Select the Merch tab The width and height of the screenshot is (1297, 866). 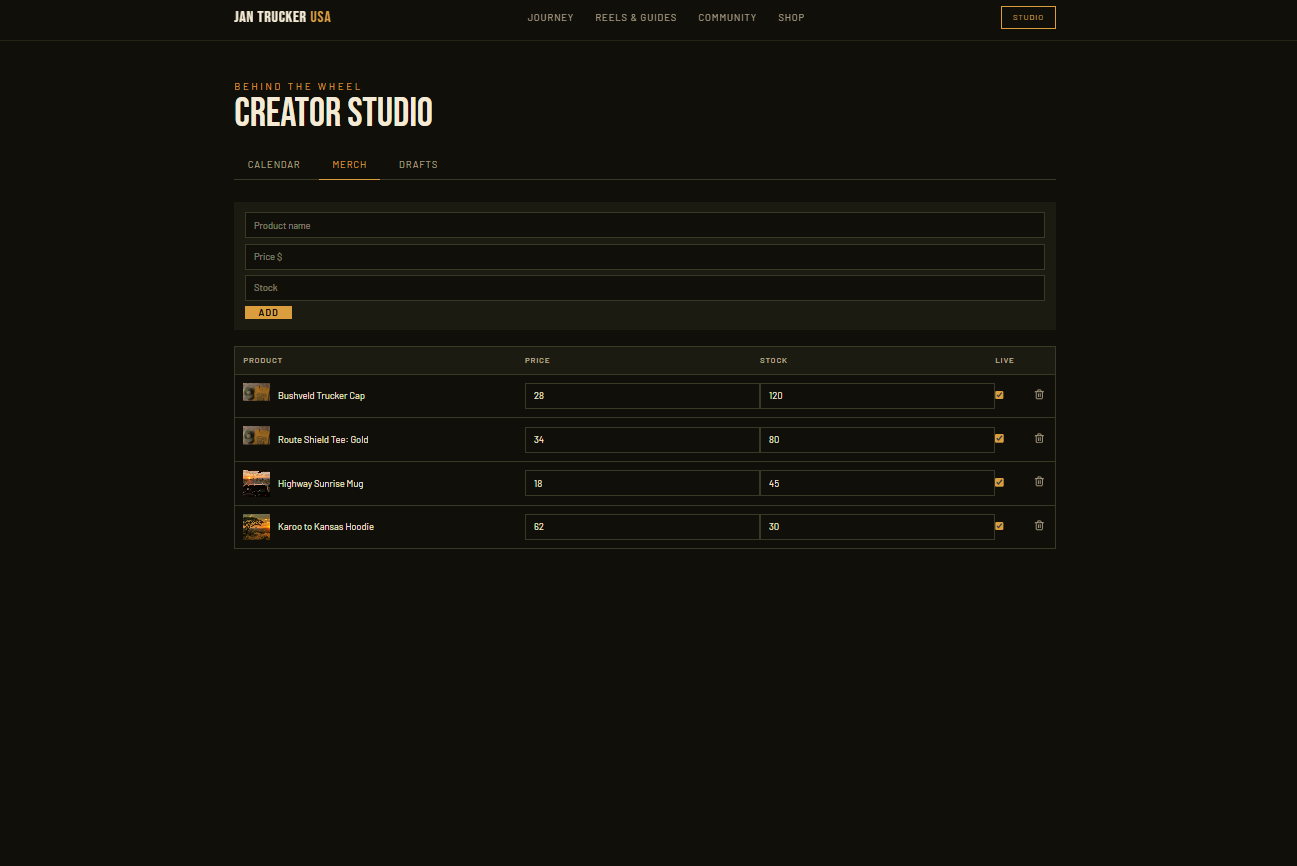point(349,165)
